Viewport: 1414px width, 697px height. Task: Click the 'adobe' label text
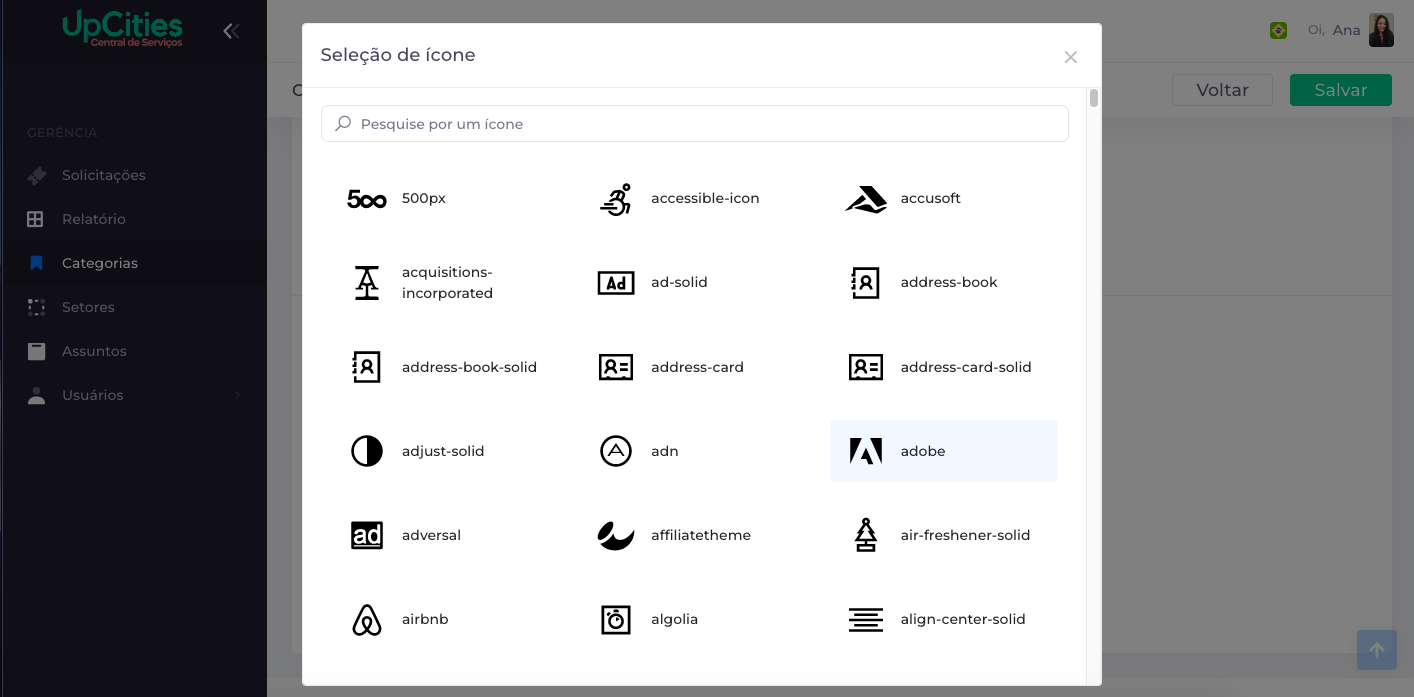[x=923, y=451]
